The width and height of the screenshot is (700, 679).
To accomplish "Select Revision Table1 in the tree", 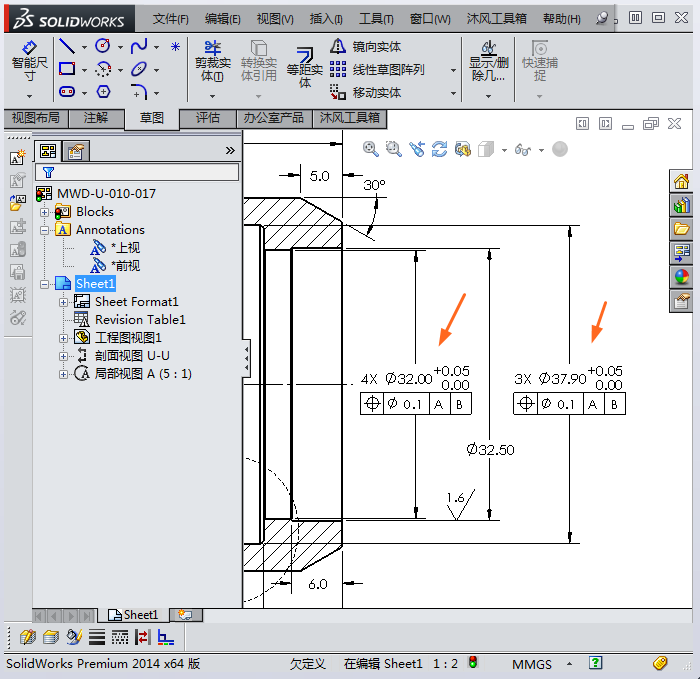I will (x=139, y=320).
